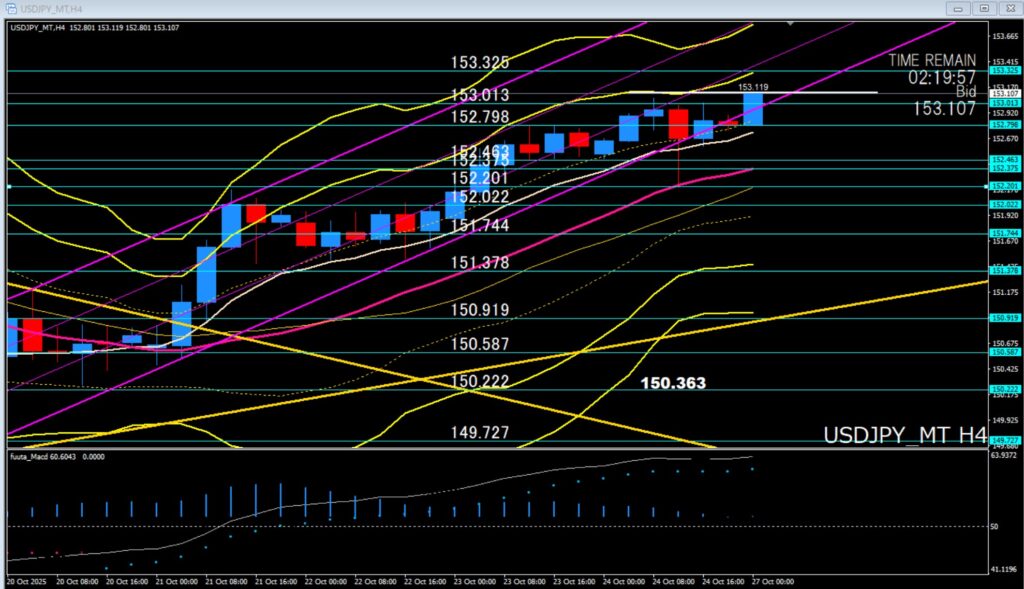Restore the USDJPY chart window
This screenshot has width=1024, height=589.
(x=984, y=8)
